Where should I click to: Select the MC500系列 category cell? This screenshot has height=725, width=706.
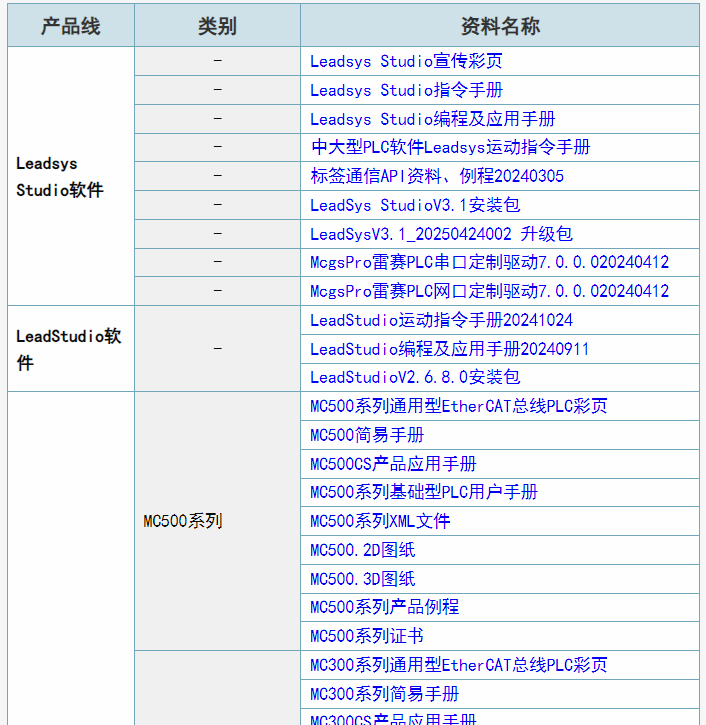pyautogui.click(x=217, y=521)
